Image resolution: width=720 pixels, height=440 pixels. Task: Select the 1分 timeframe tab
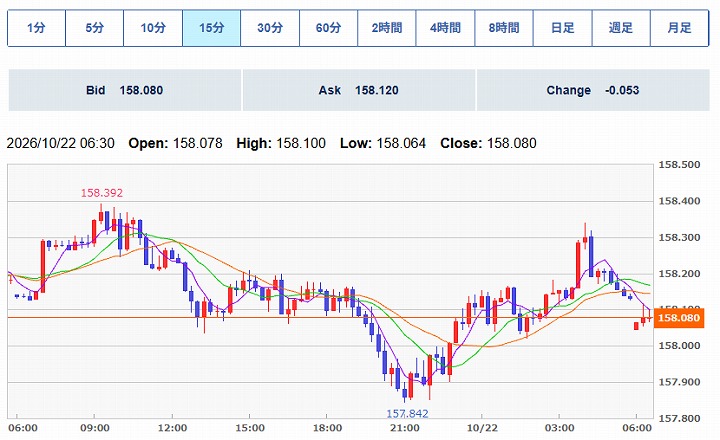tap(36, 28)
